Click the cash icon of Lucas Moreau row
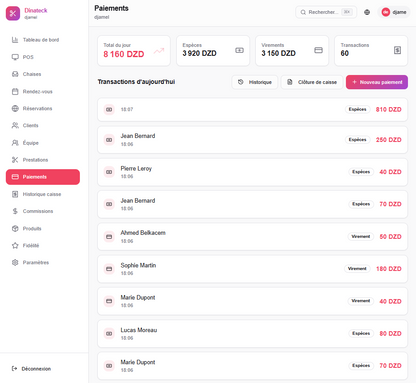This screenshot has width=416, height=383. pos(109,333)
